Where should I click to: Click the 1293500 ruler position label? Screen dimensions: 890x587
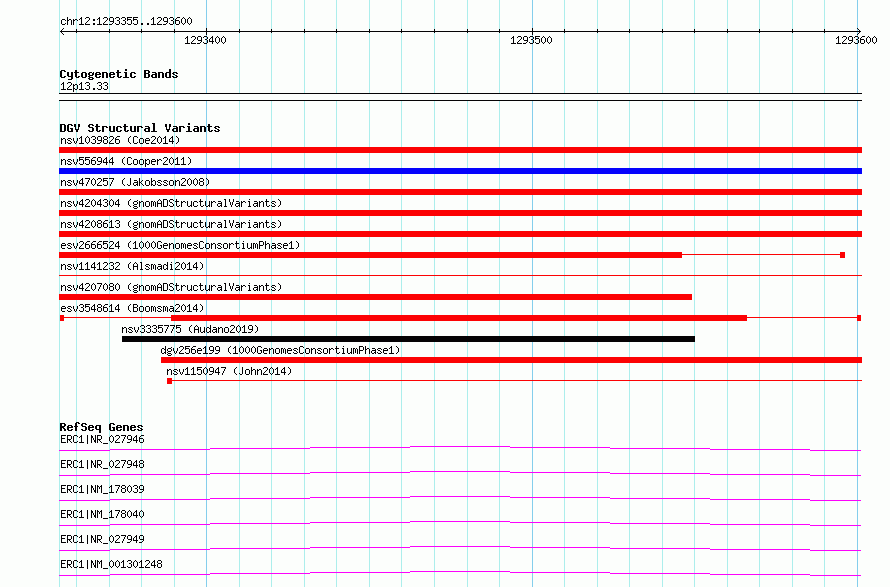pyautogui.click(x=531, y=40)
